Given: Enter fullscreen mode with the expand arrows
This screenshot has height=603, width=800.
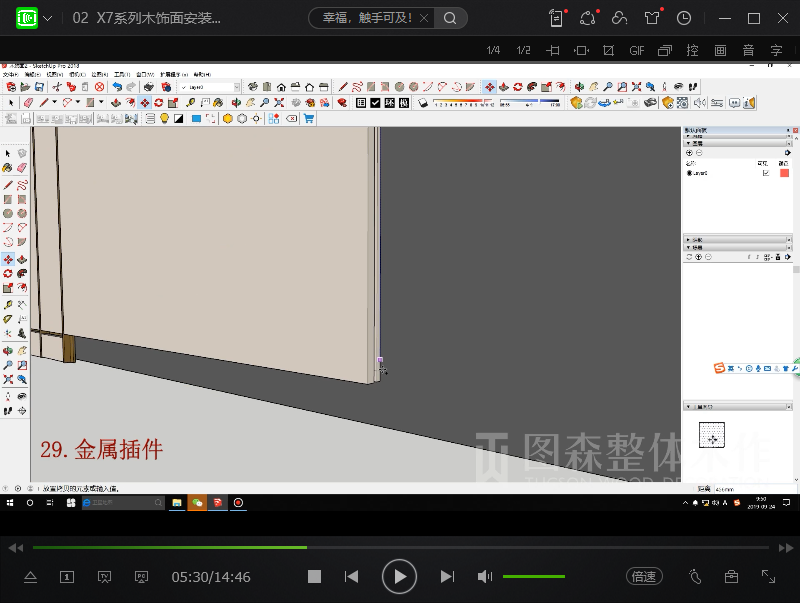Looking at the screenshot, I should [768, 577].
